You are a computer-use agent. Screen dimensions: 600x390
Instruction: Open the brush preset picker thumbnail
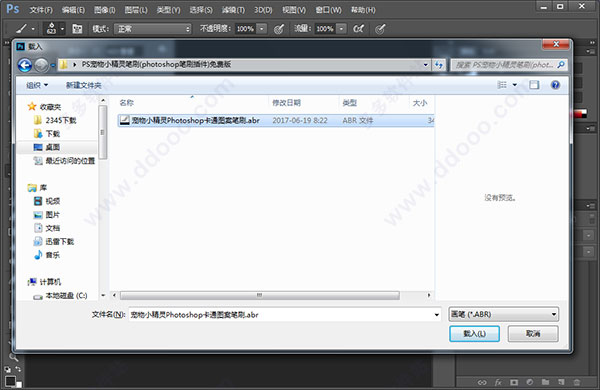click(x=51, y=29)
